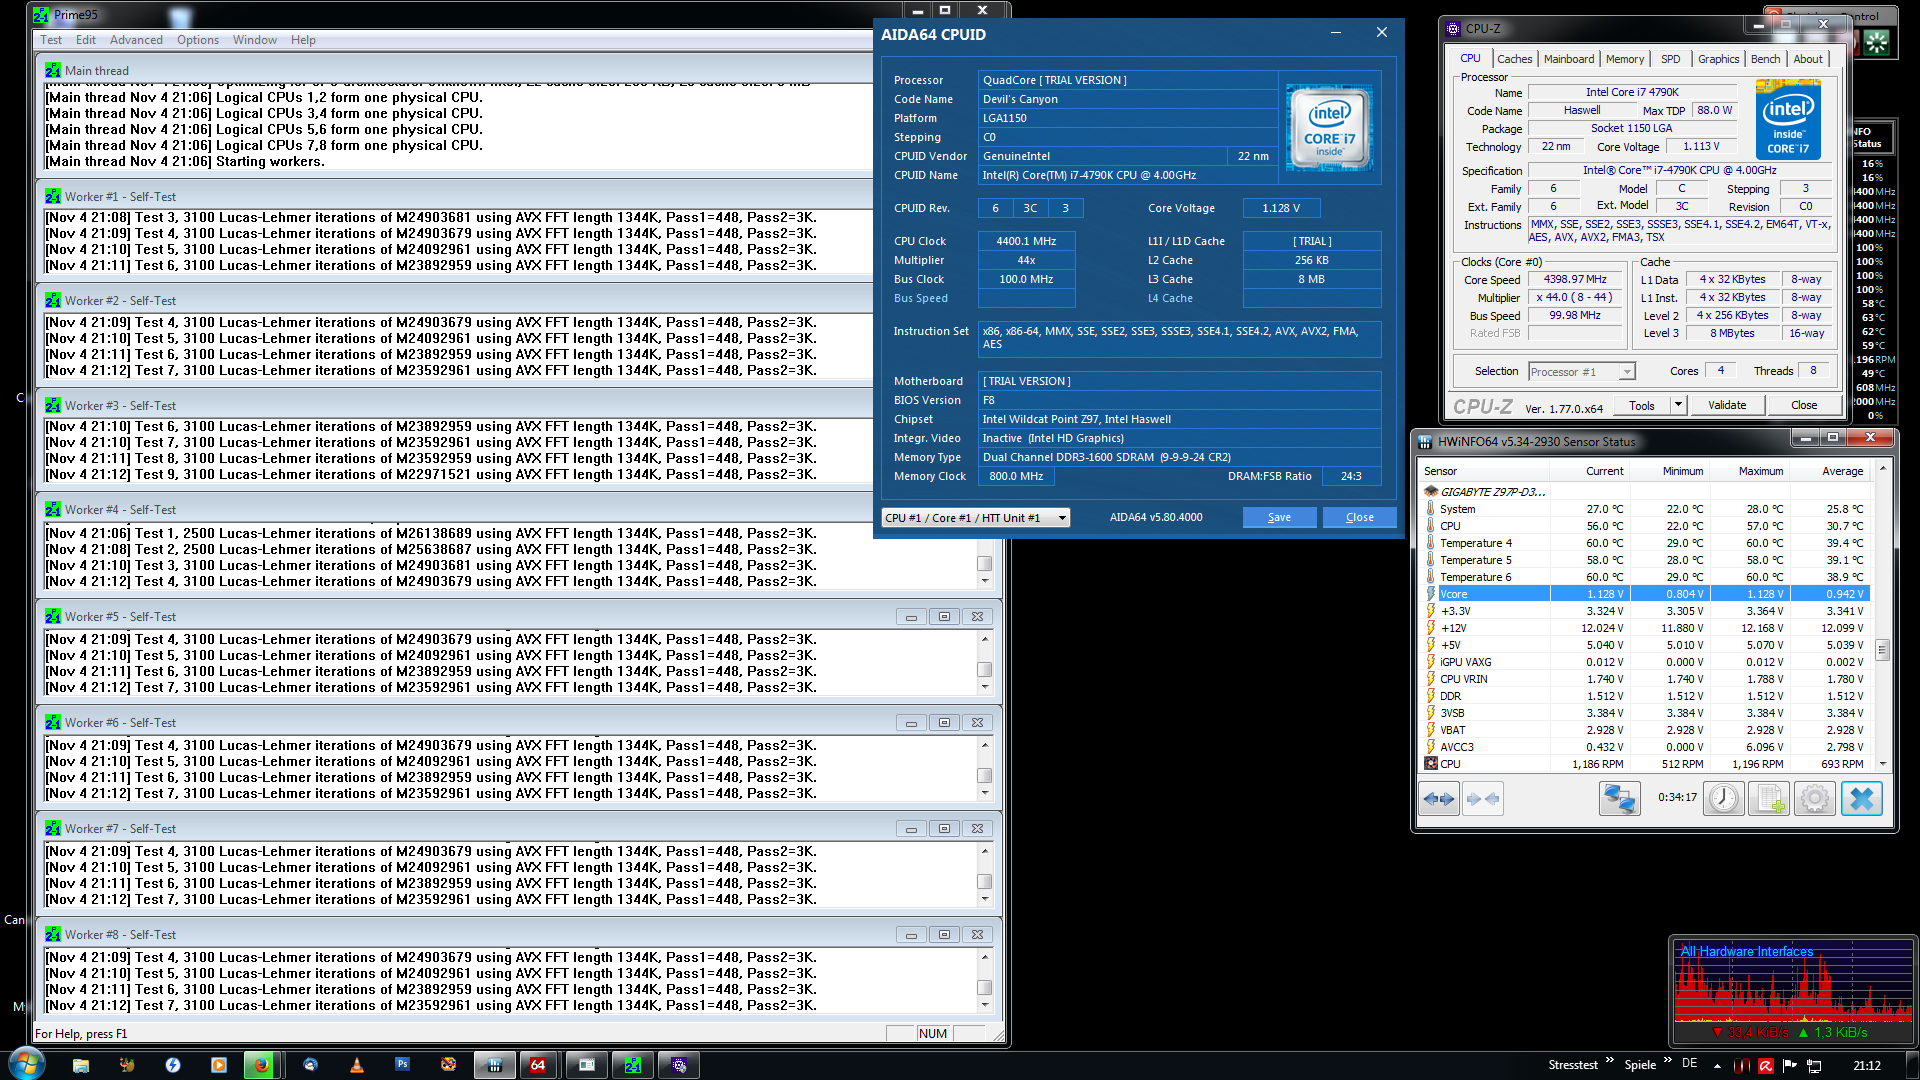Reset HWiNFO sensor clock timer
Image resolution: width=1920 pixels, height=1080 pixels.
[x=1723, y=799]
